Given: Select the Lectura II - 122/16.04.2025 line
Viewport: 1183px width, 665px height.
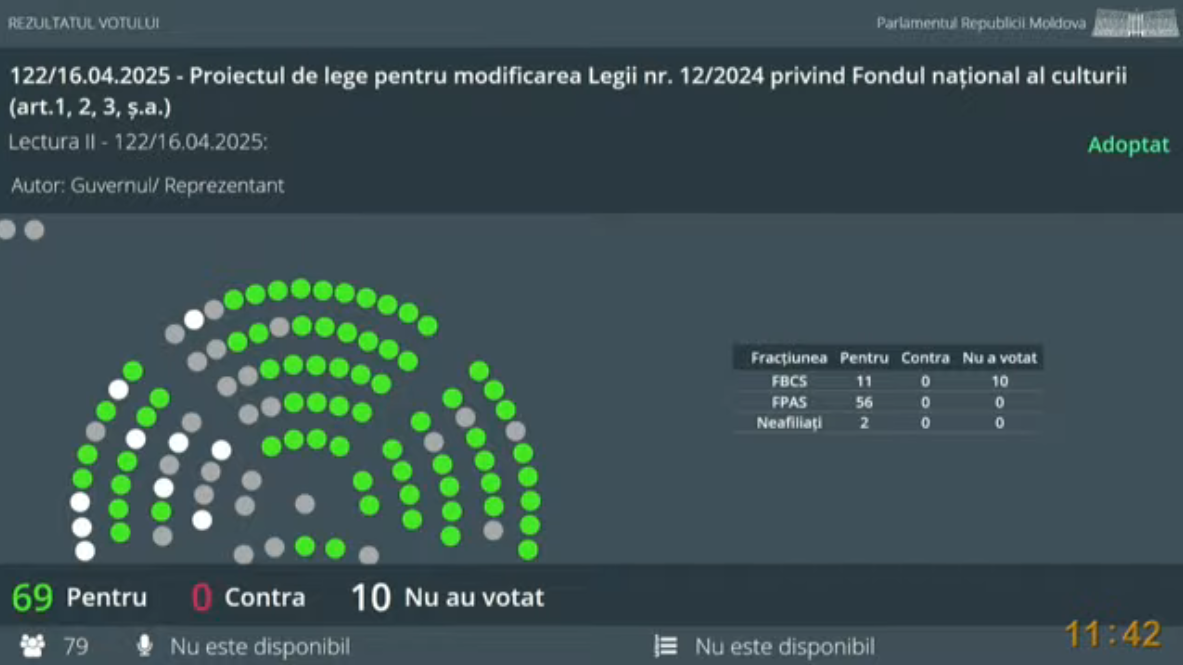Looking at the screenshot, I should (138, 142).
